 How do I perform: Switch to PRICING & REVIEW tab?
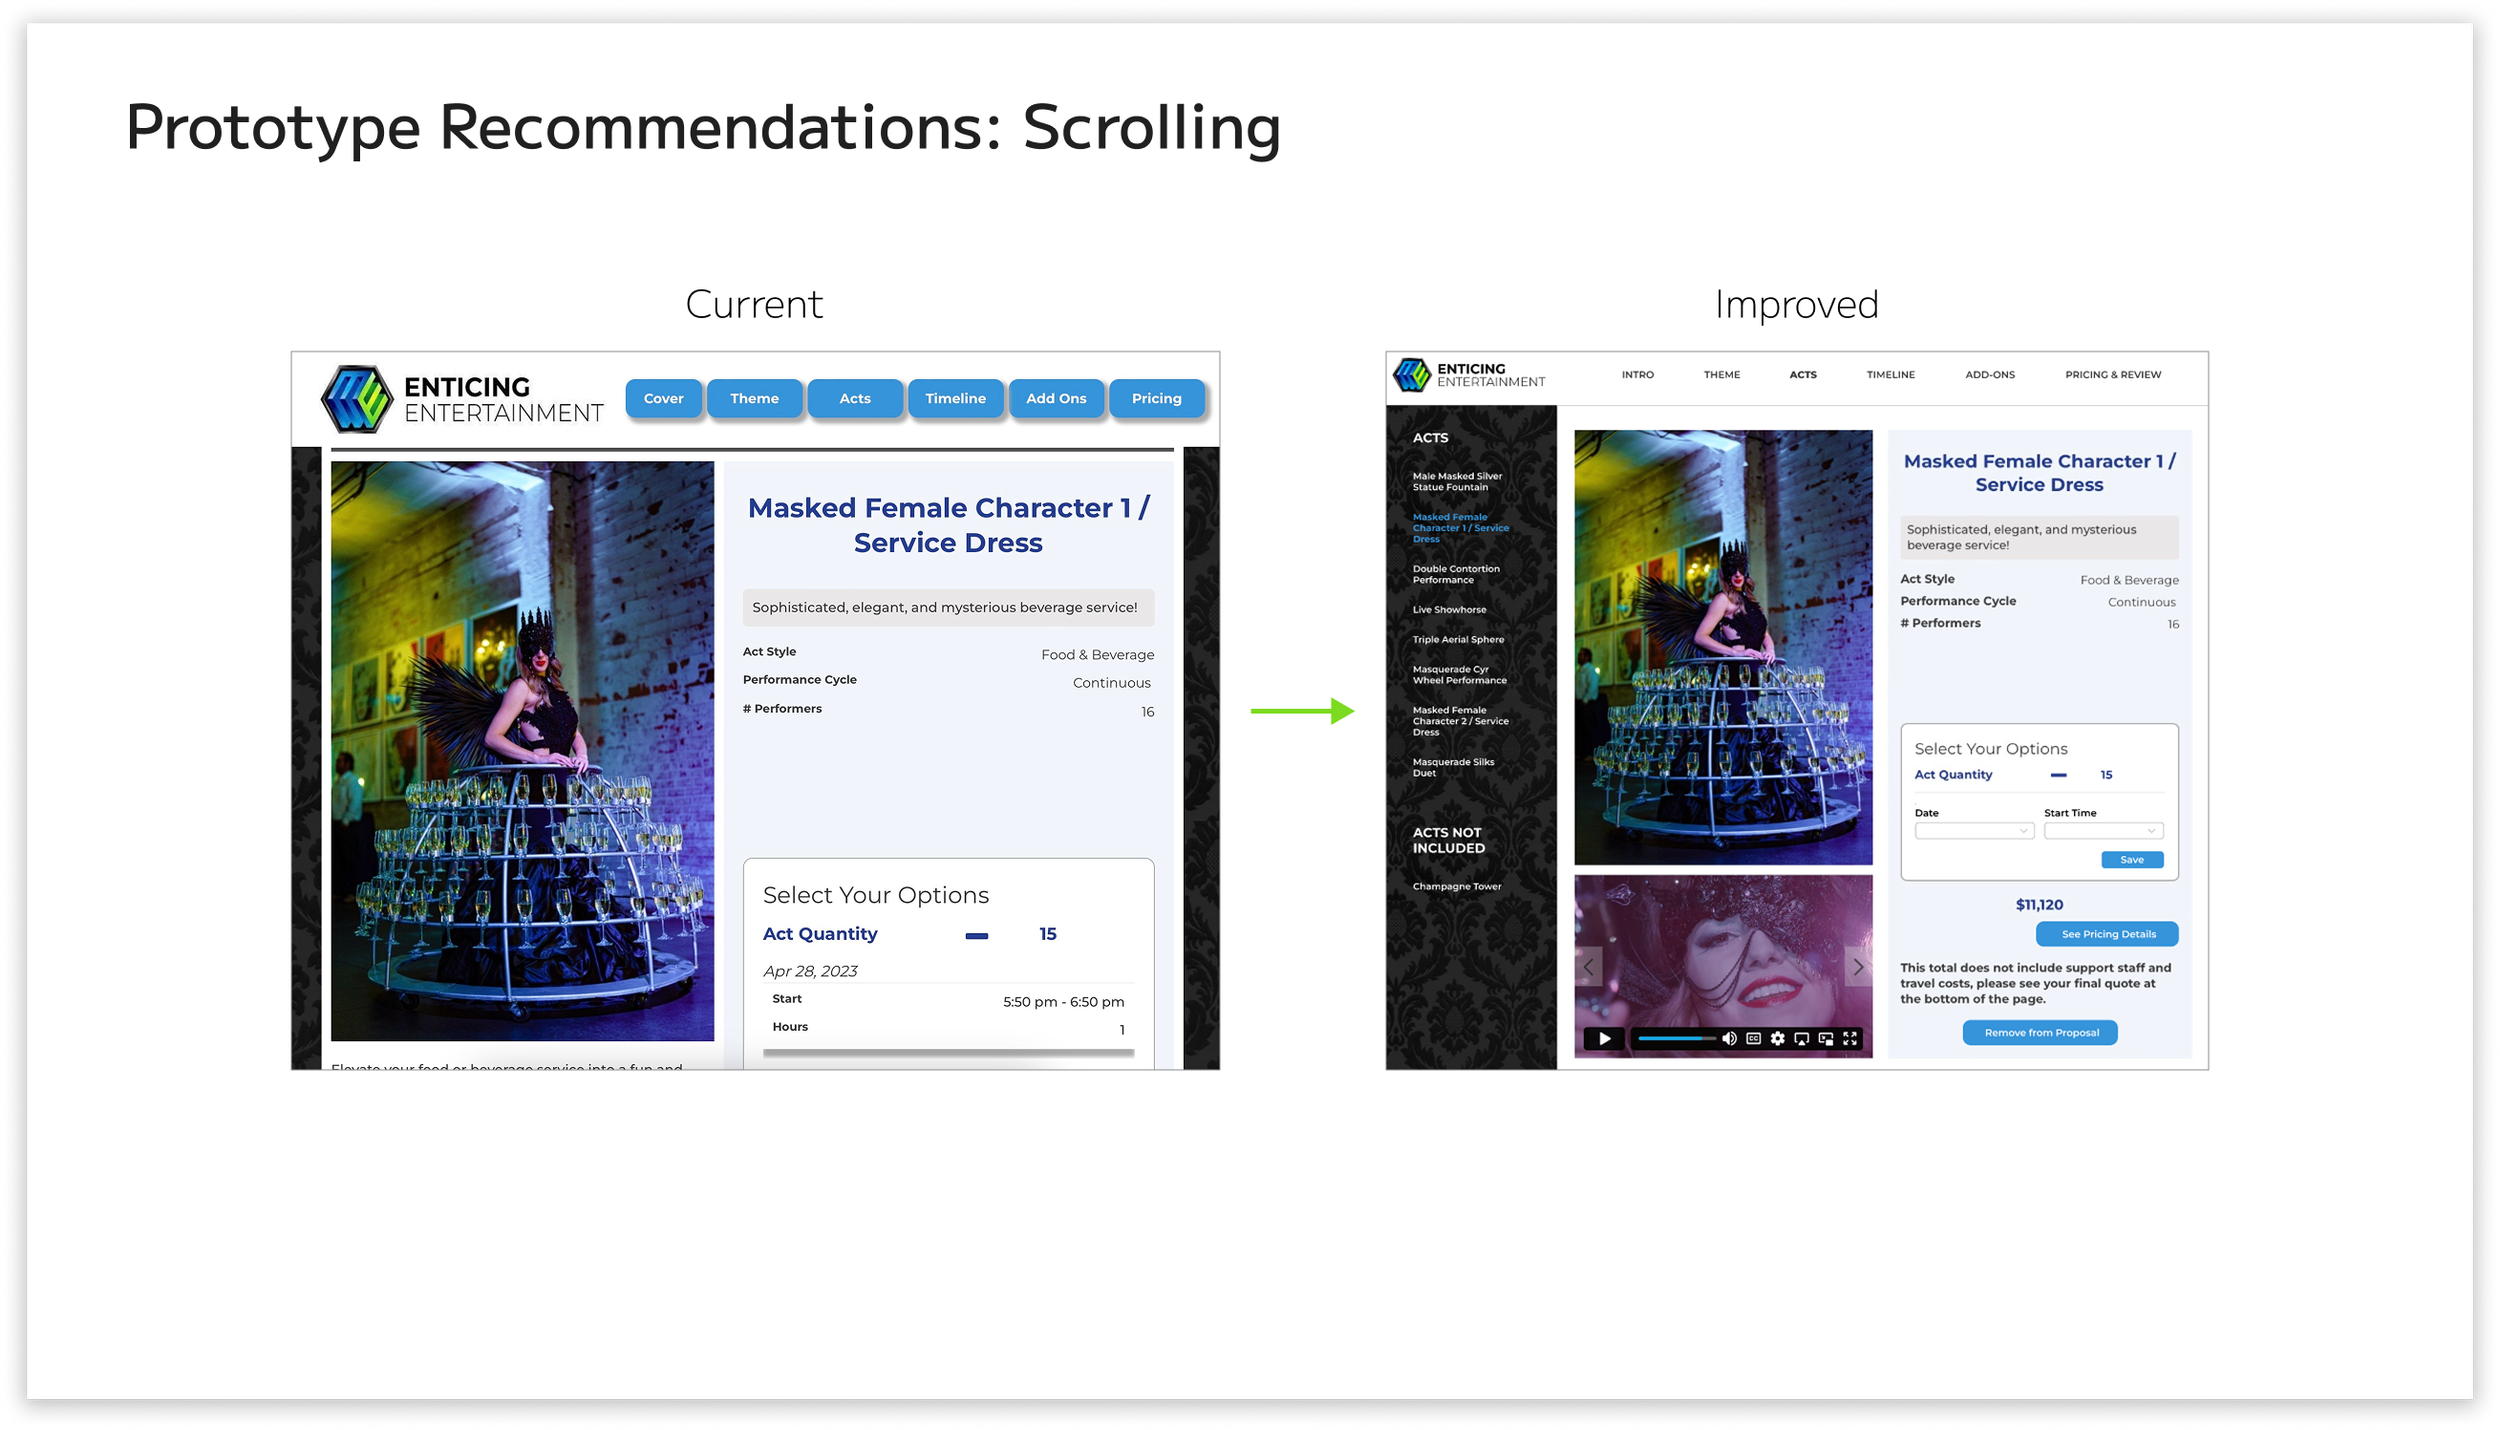point(2112,375)
